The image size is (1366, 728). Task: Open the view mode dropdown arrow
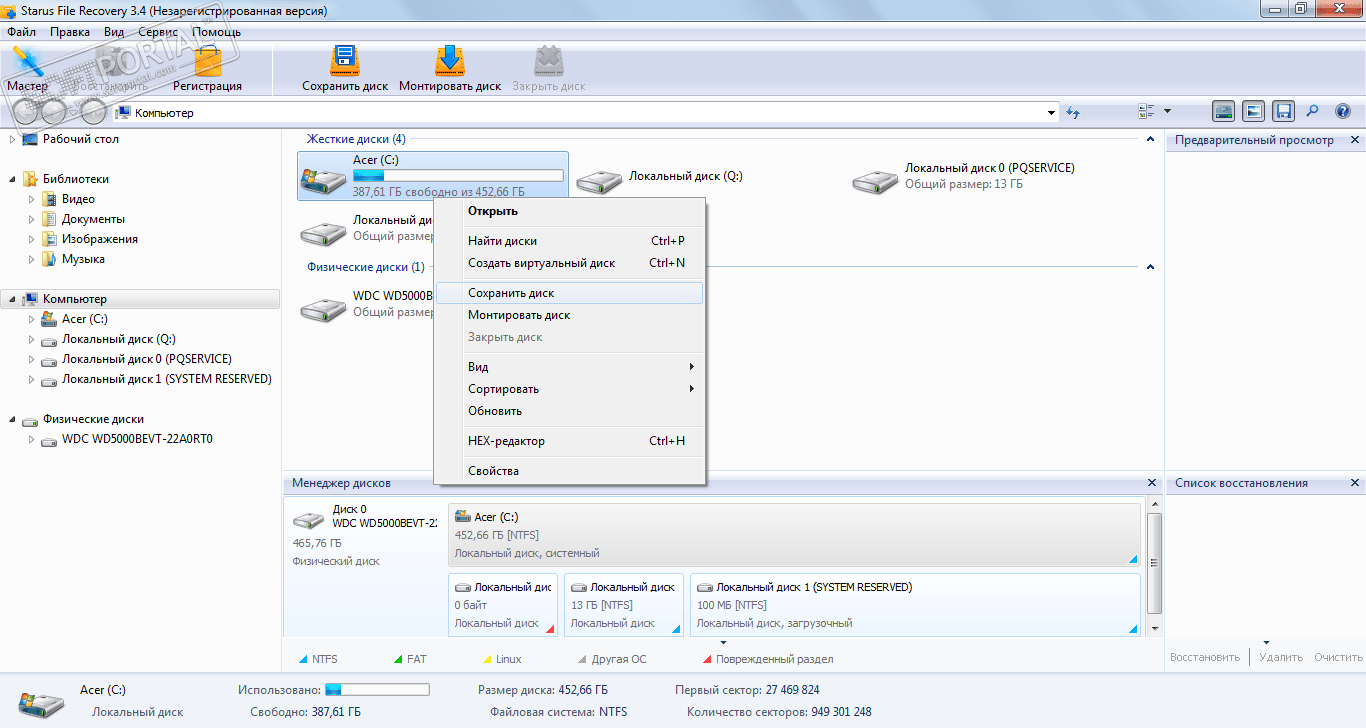click(1167, 112)
